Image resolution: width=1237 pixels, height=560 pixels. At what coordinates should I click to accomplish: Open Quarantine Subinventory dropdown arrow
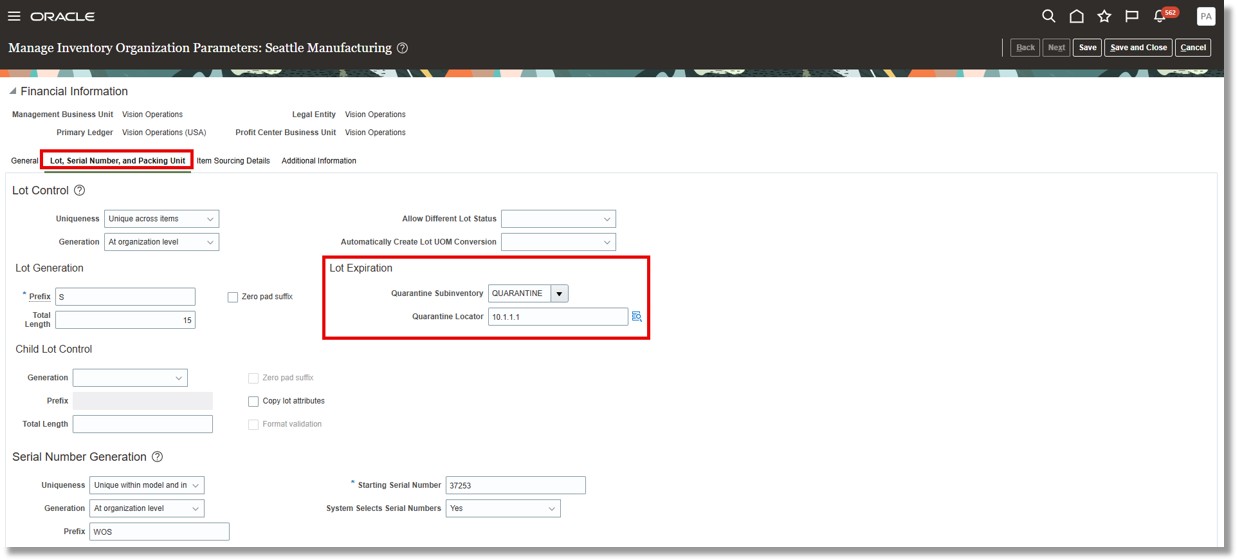[559, 293]
